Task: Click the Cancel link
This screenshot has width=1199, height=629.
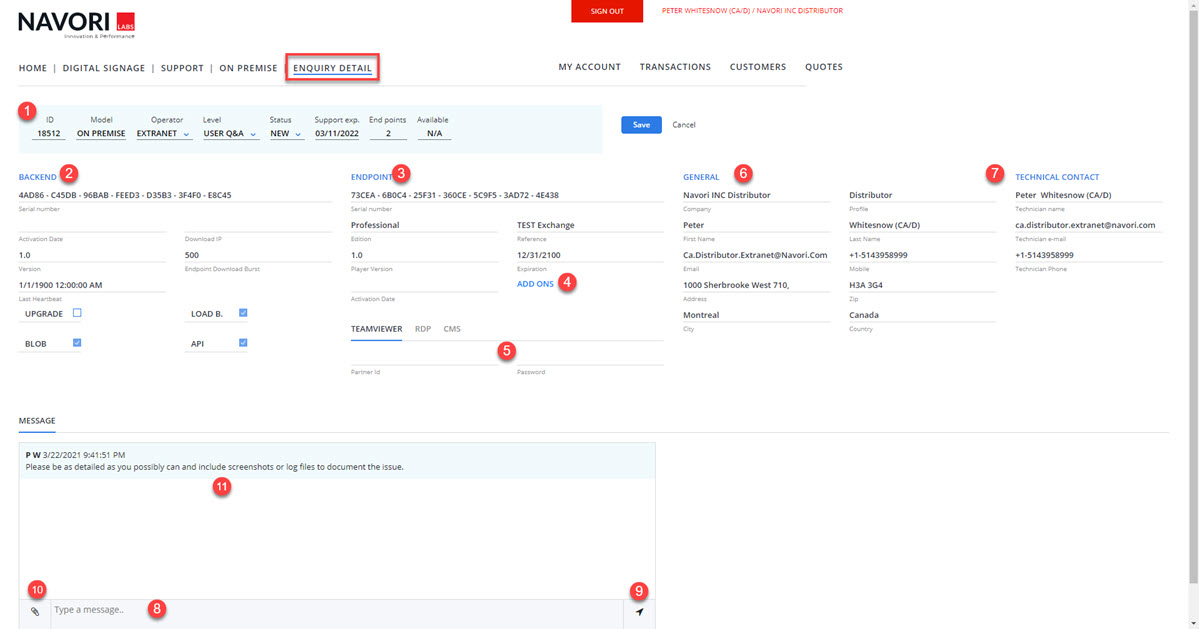Action: pyautogui.click(x=683, y=125)
